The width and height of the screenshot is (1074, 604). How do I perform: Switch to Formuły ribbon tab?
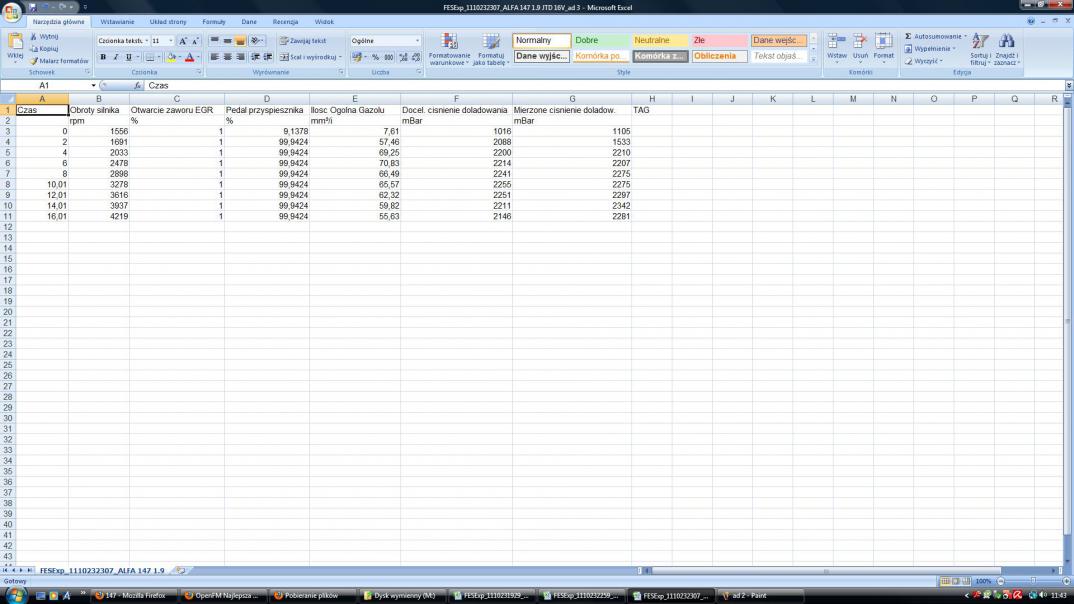(214, 22)
